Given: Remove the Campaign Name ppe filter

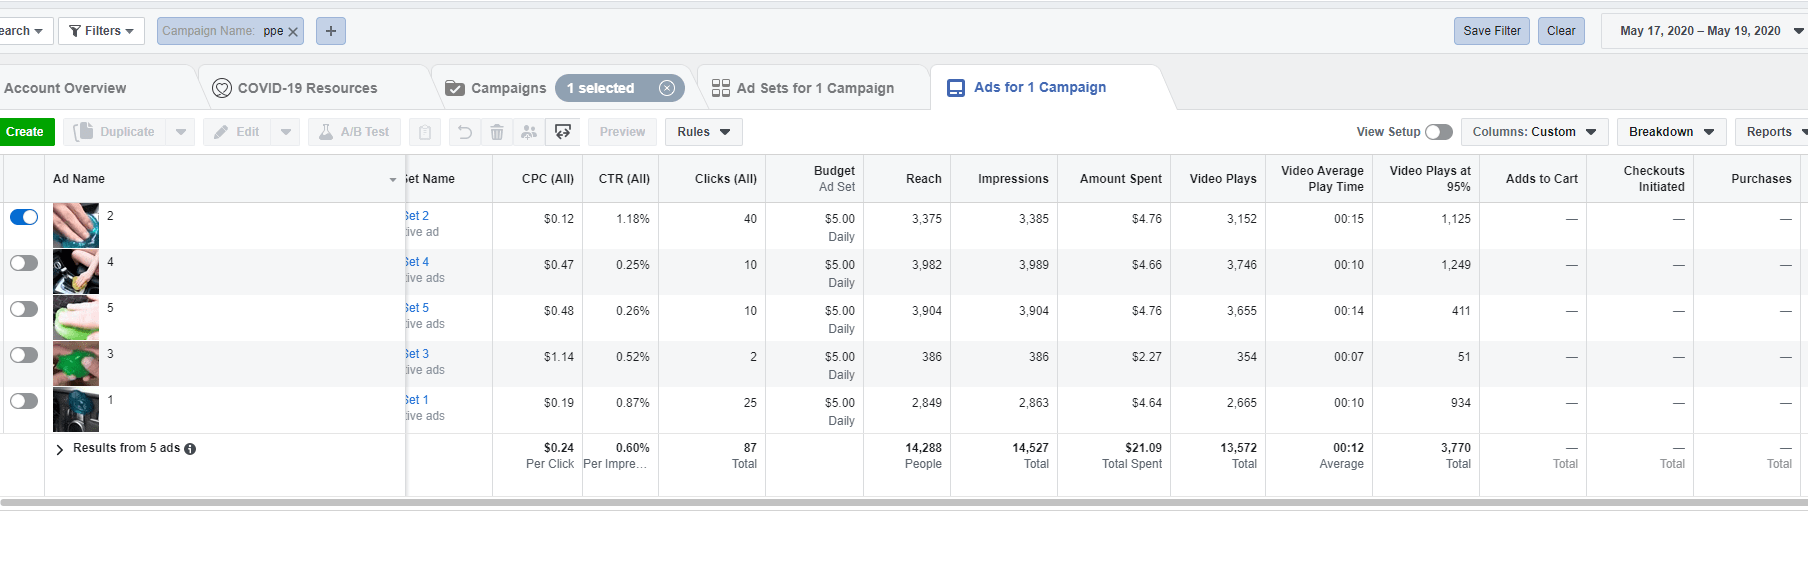Looking at the screenshot, I should tap(293, 32).
